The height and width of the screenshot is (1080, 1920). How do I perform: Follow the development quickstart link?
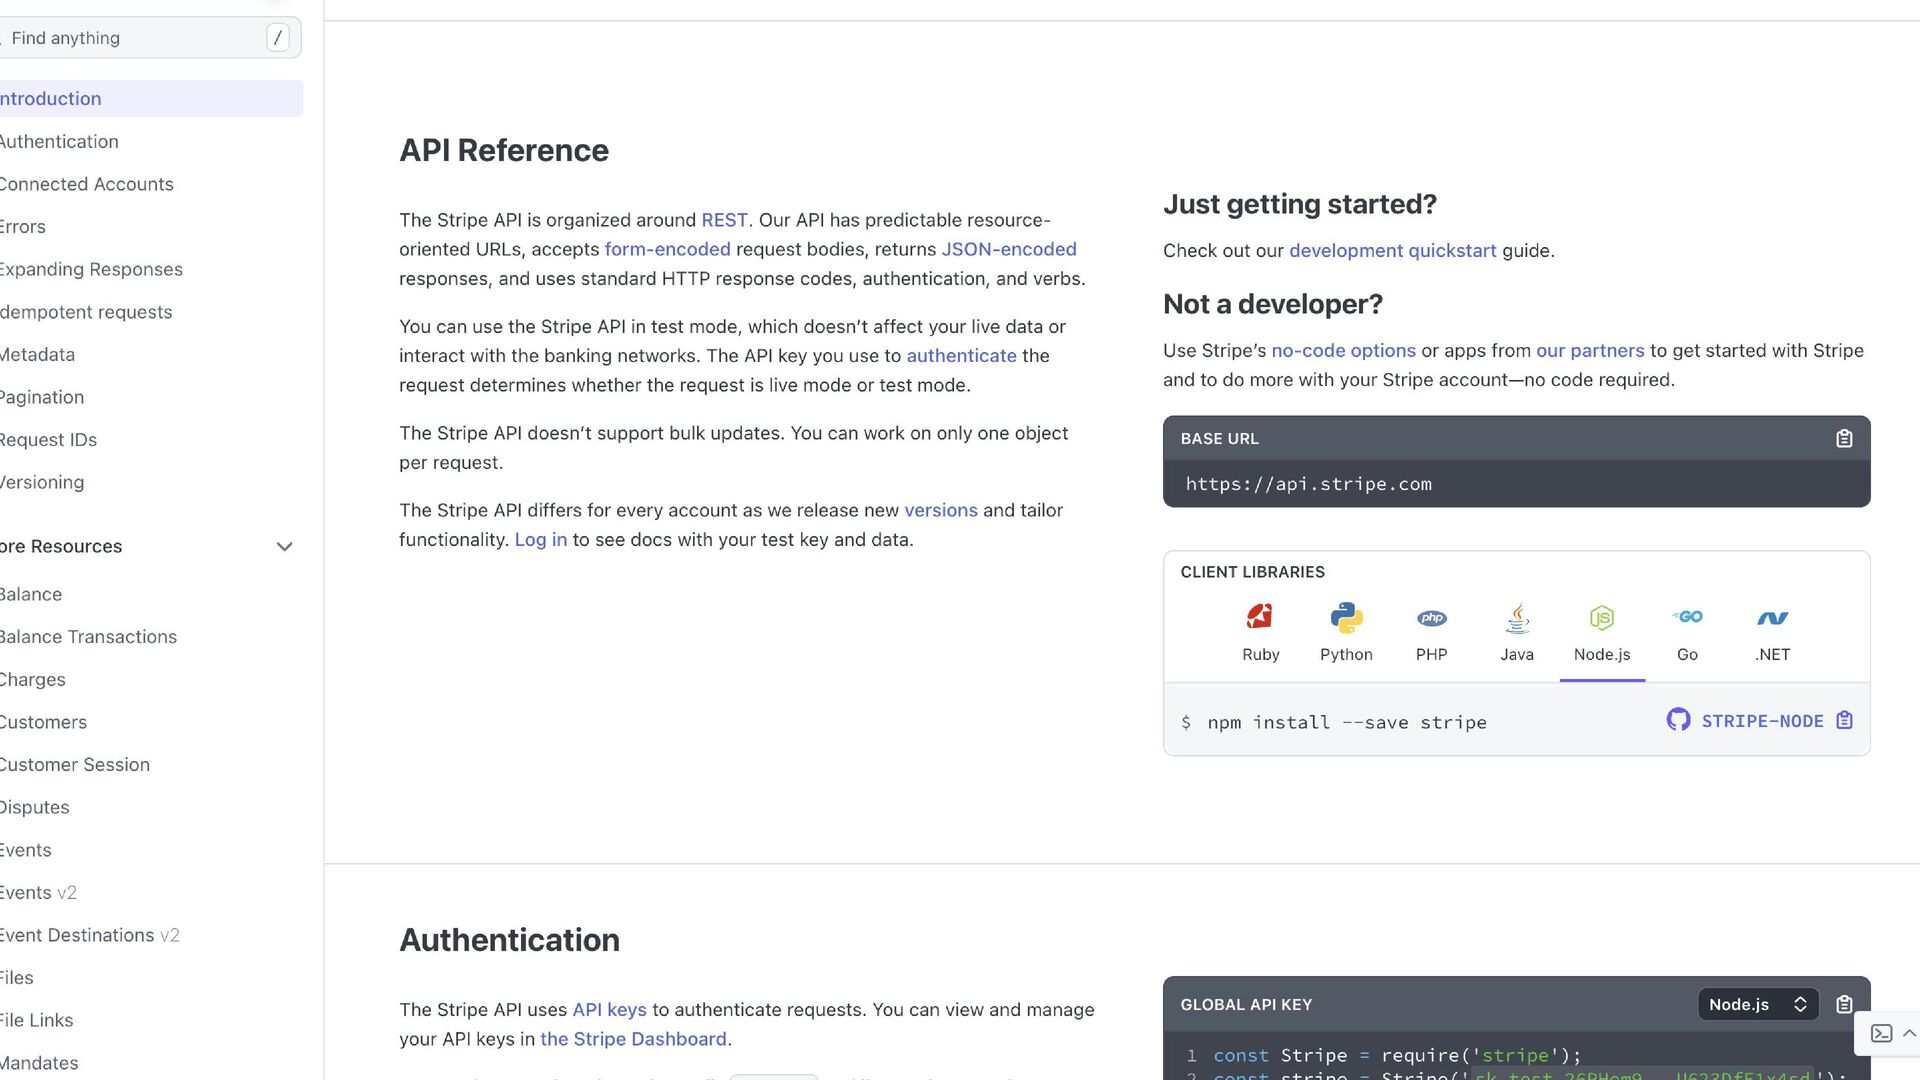pos(1392,251)
